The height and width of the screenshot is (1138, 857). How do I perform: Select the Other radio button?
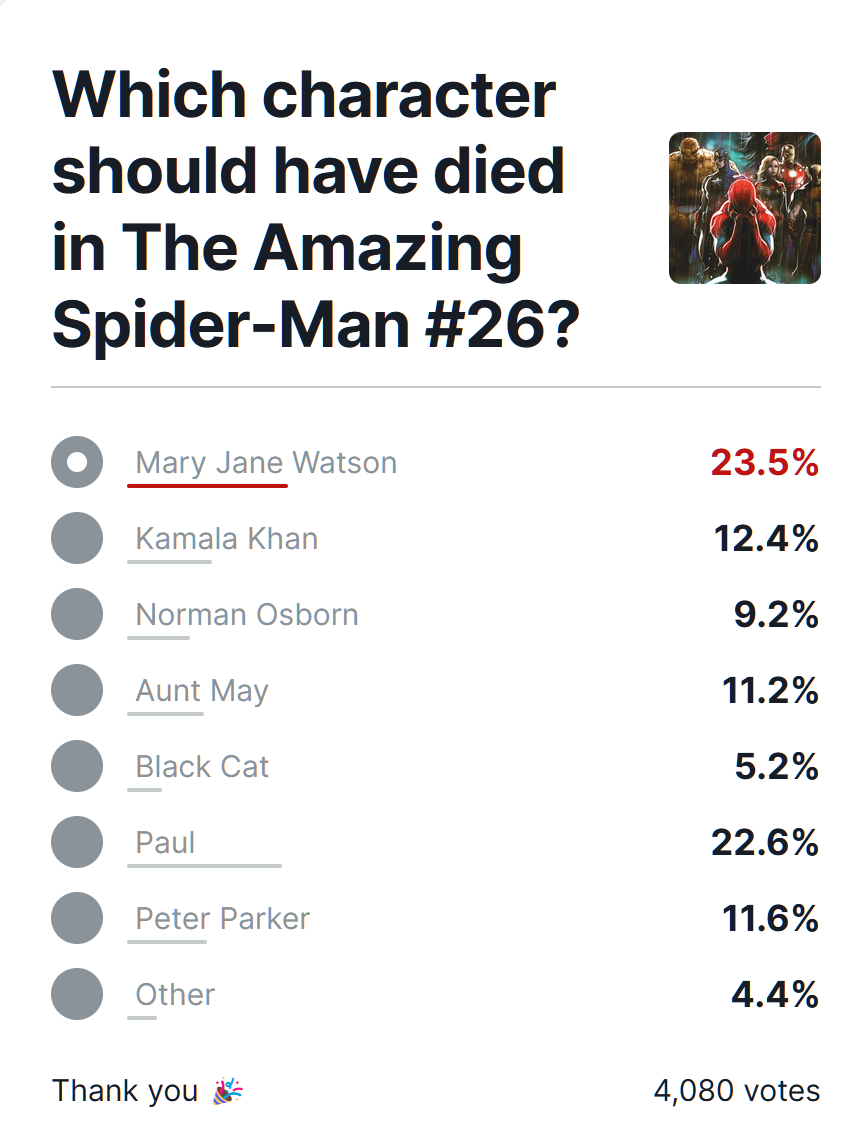coord(77,994)
